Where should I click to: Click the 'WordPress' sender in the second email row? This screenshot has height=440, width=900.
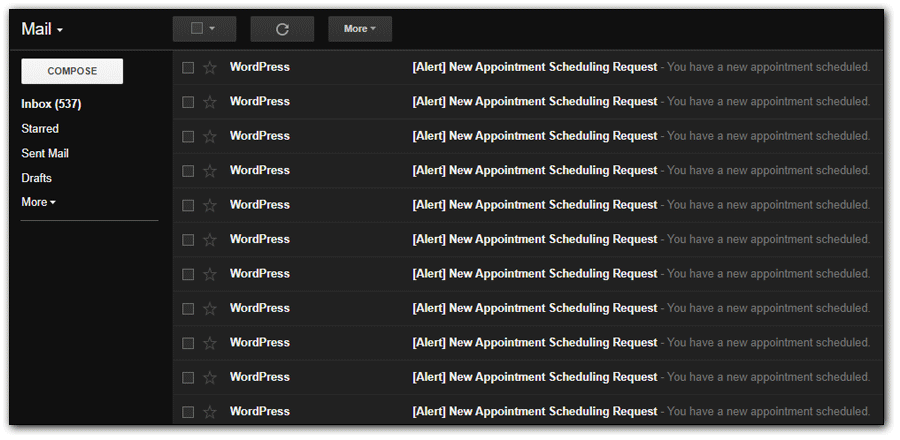(260, 102)
